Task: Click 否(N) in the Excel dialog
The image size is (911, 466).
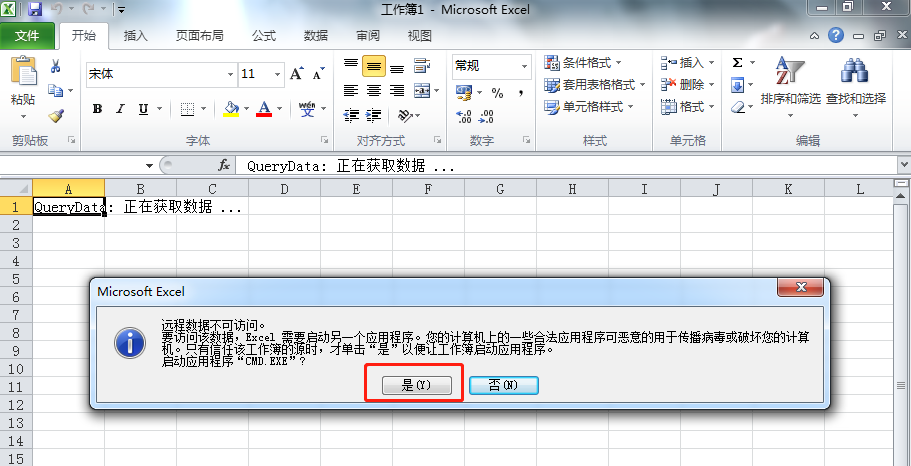Action: tap(504, 385)
